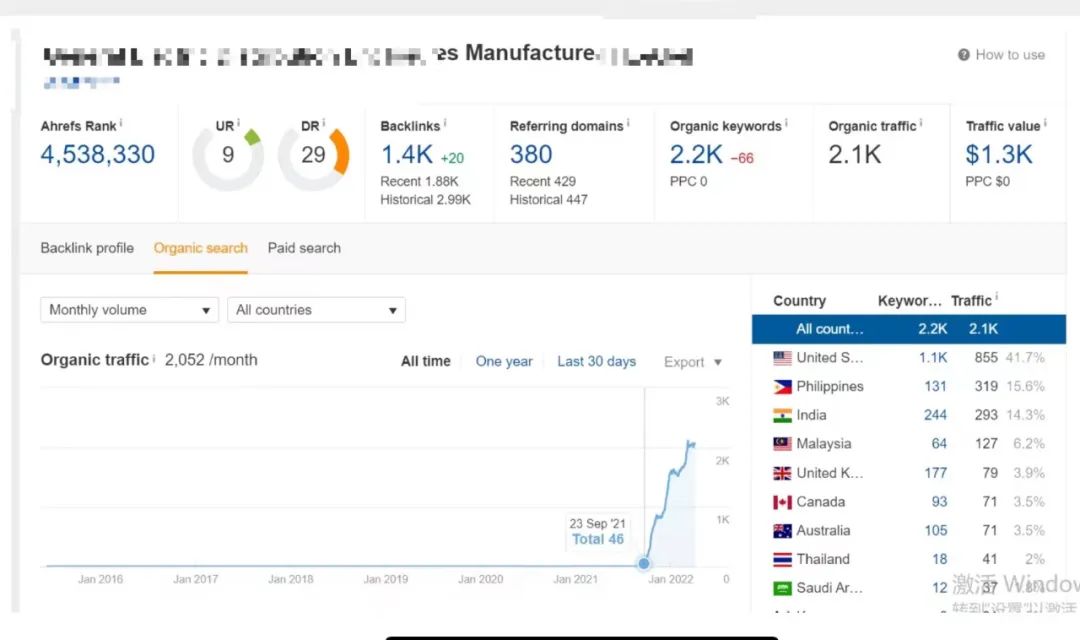Image resolution: width=1080 pixels, height=640 pixels.
Task: Click the Australia flag icon
Action: click(x=782, y=531)
